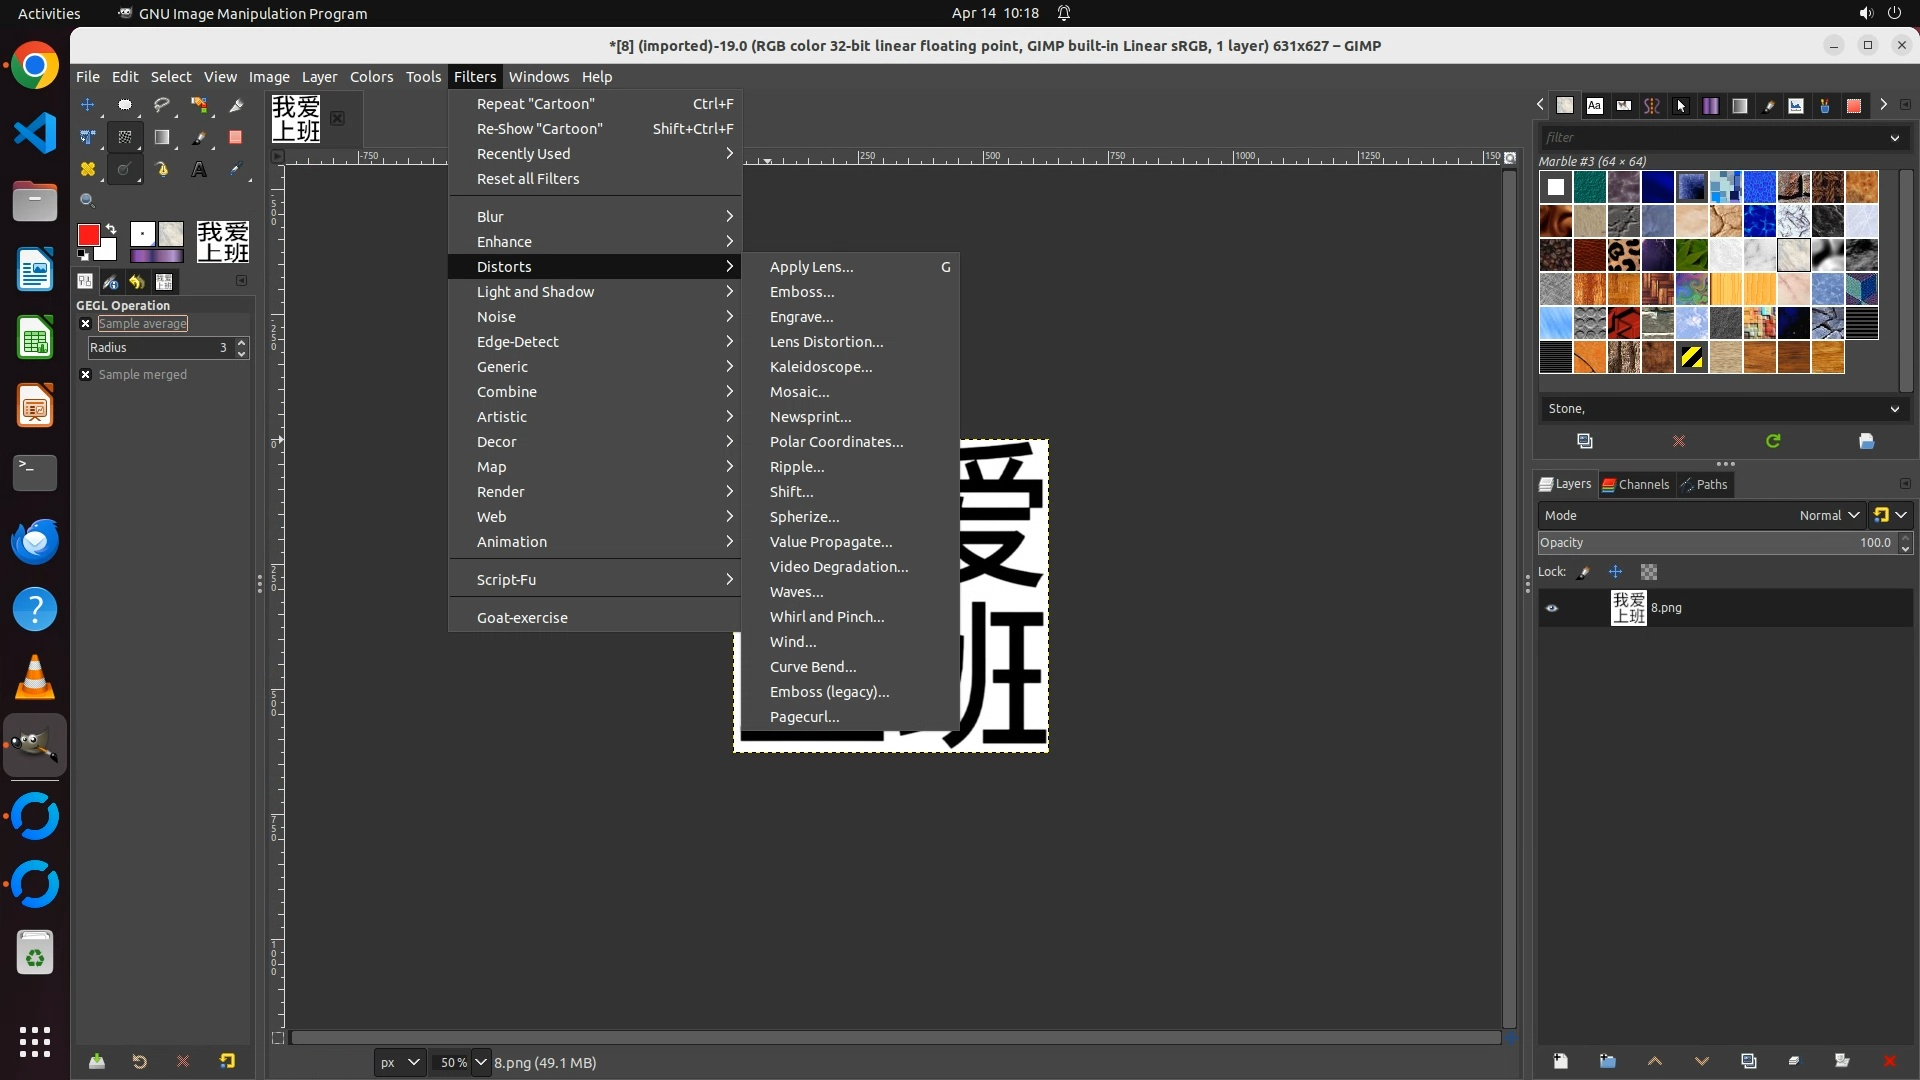Select the Zoom magnifier tool
The image size is (1920, 1080).
[x=88, y=201]
